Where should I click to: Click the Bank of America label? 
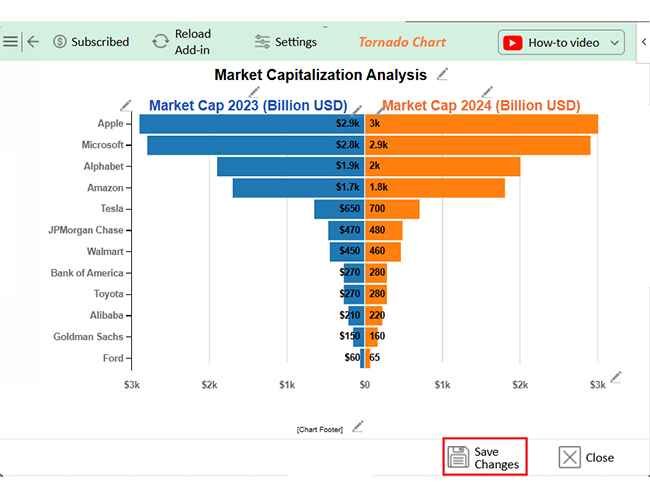coord(87,273)
